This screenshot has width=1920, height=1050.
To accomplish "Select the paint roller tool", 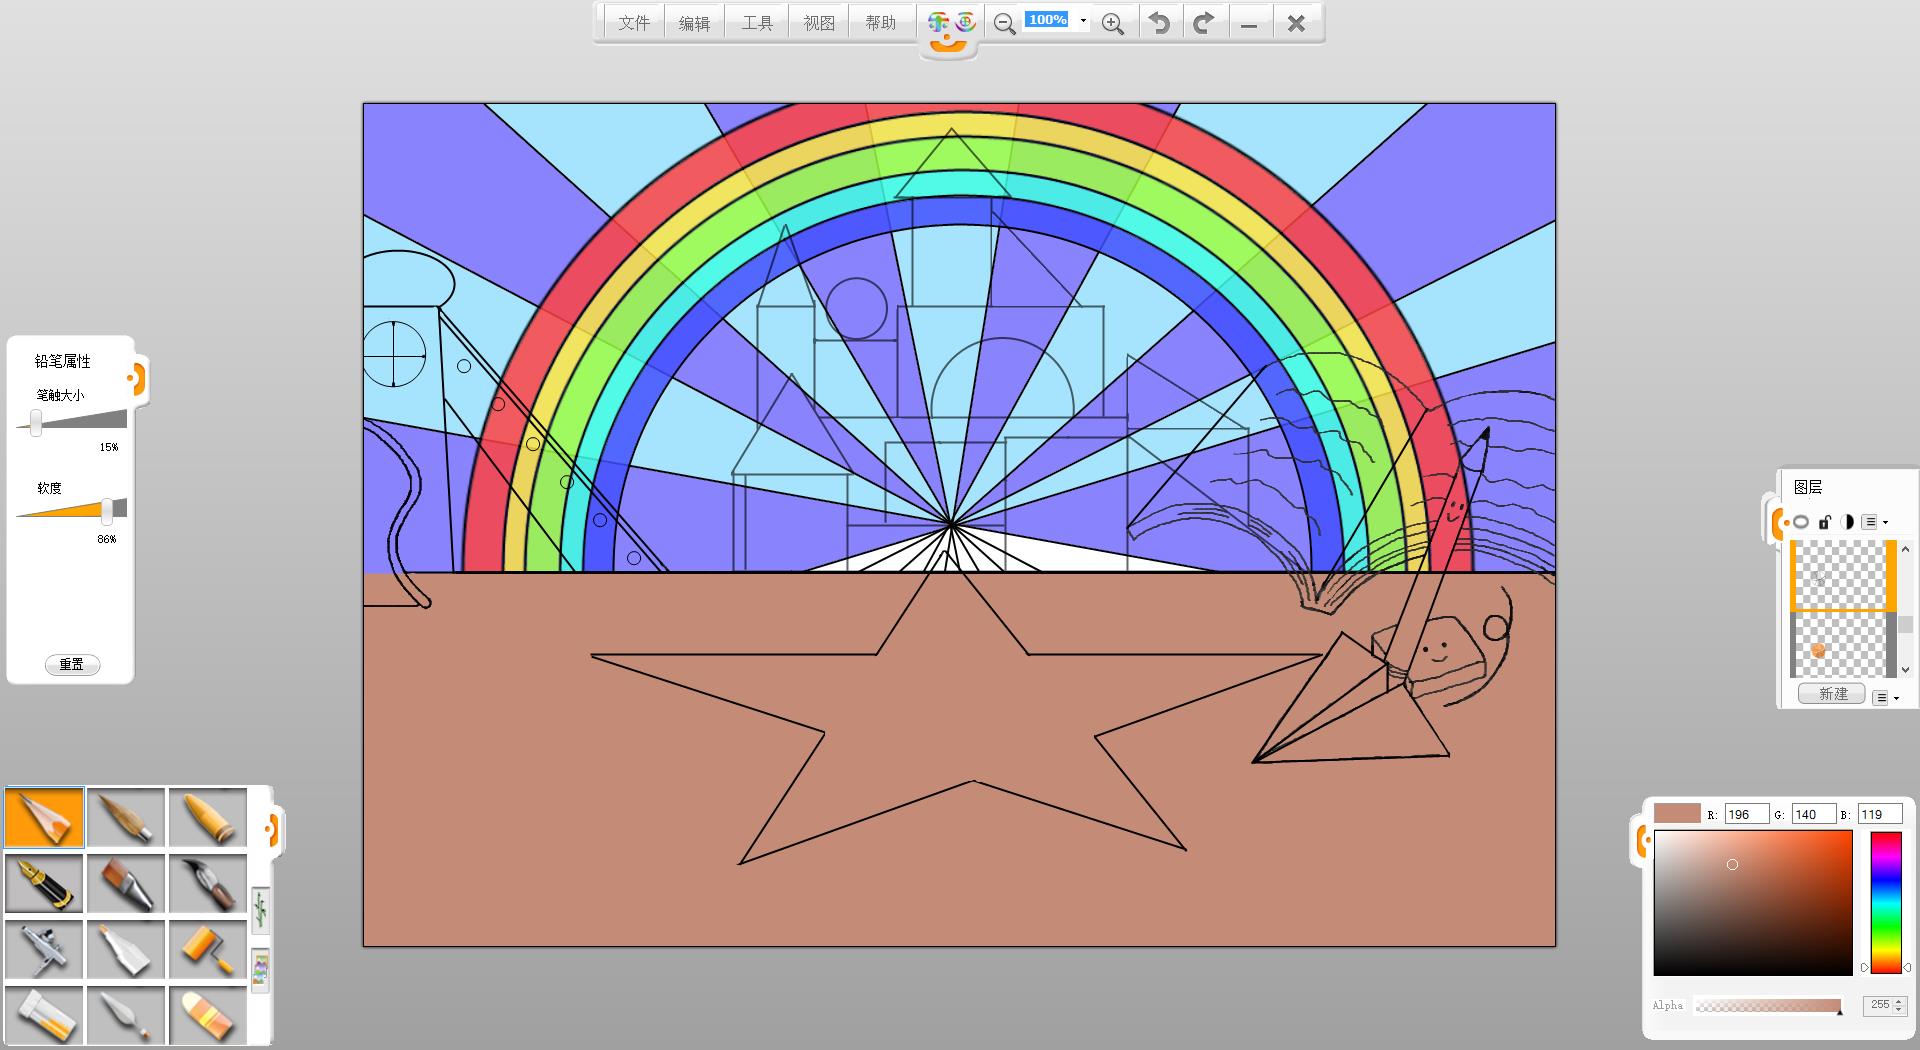I will click(208, 949).
